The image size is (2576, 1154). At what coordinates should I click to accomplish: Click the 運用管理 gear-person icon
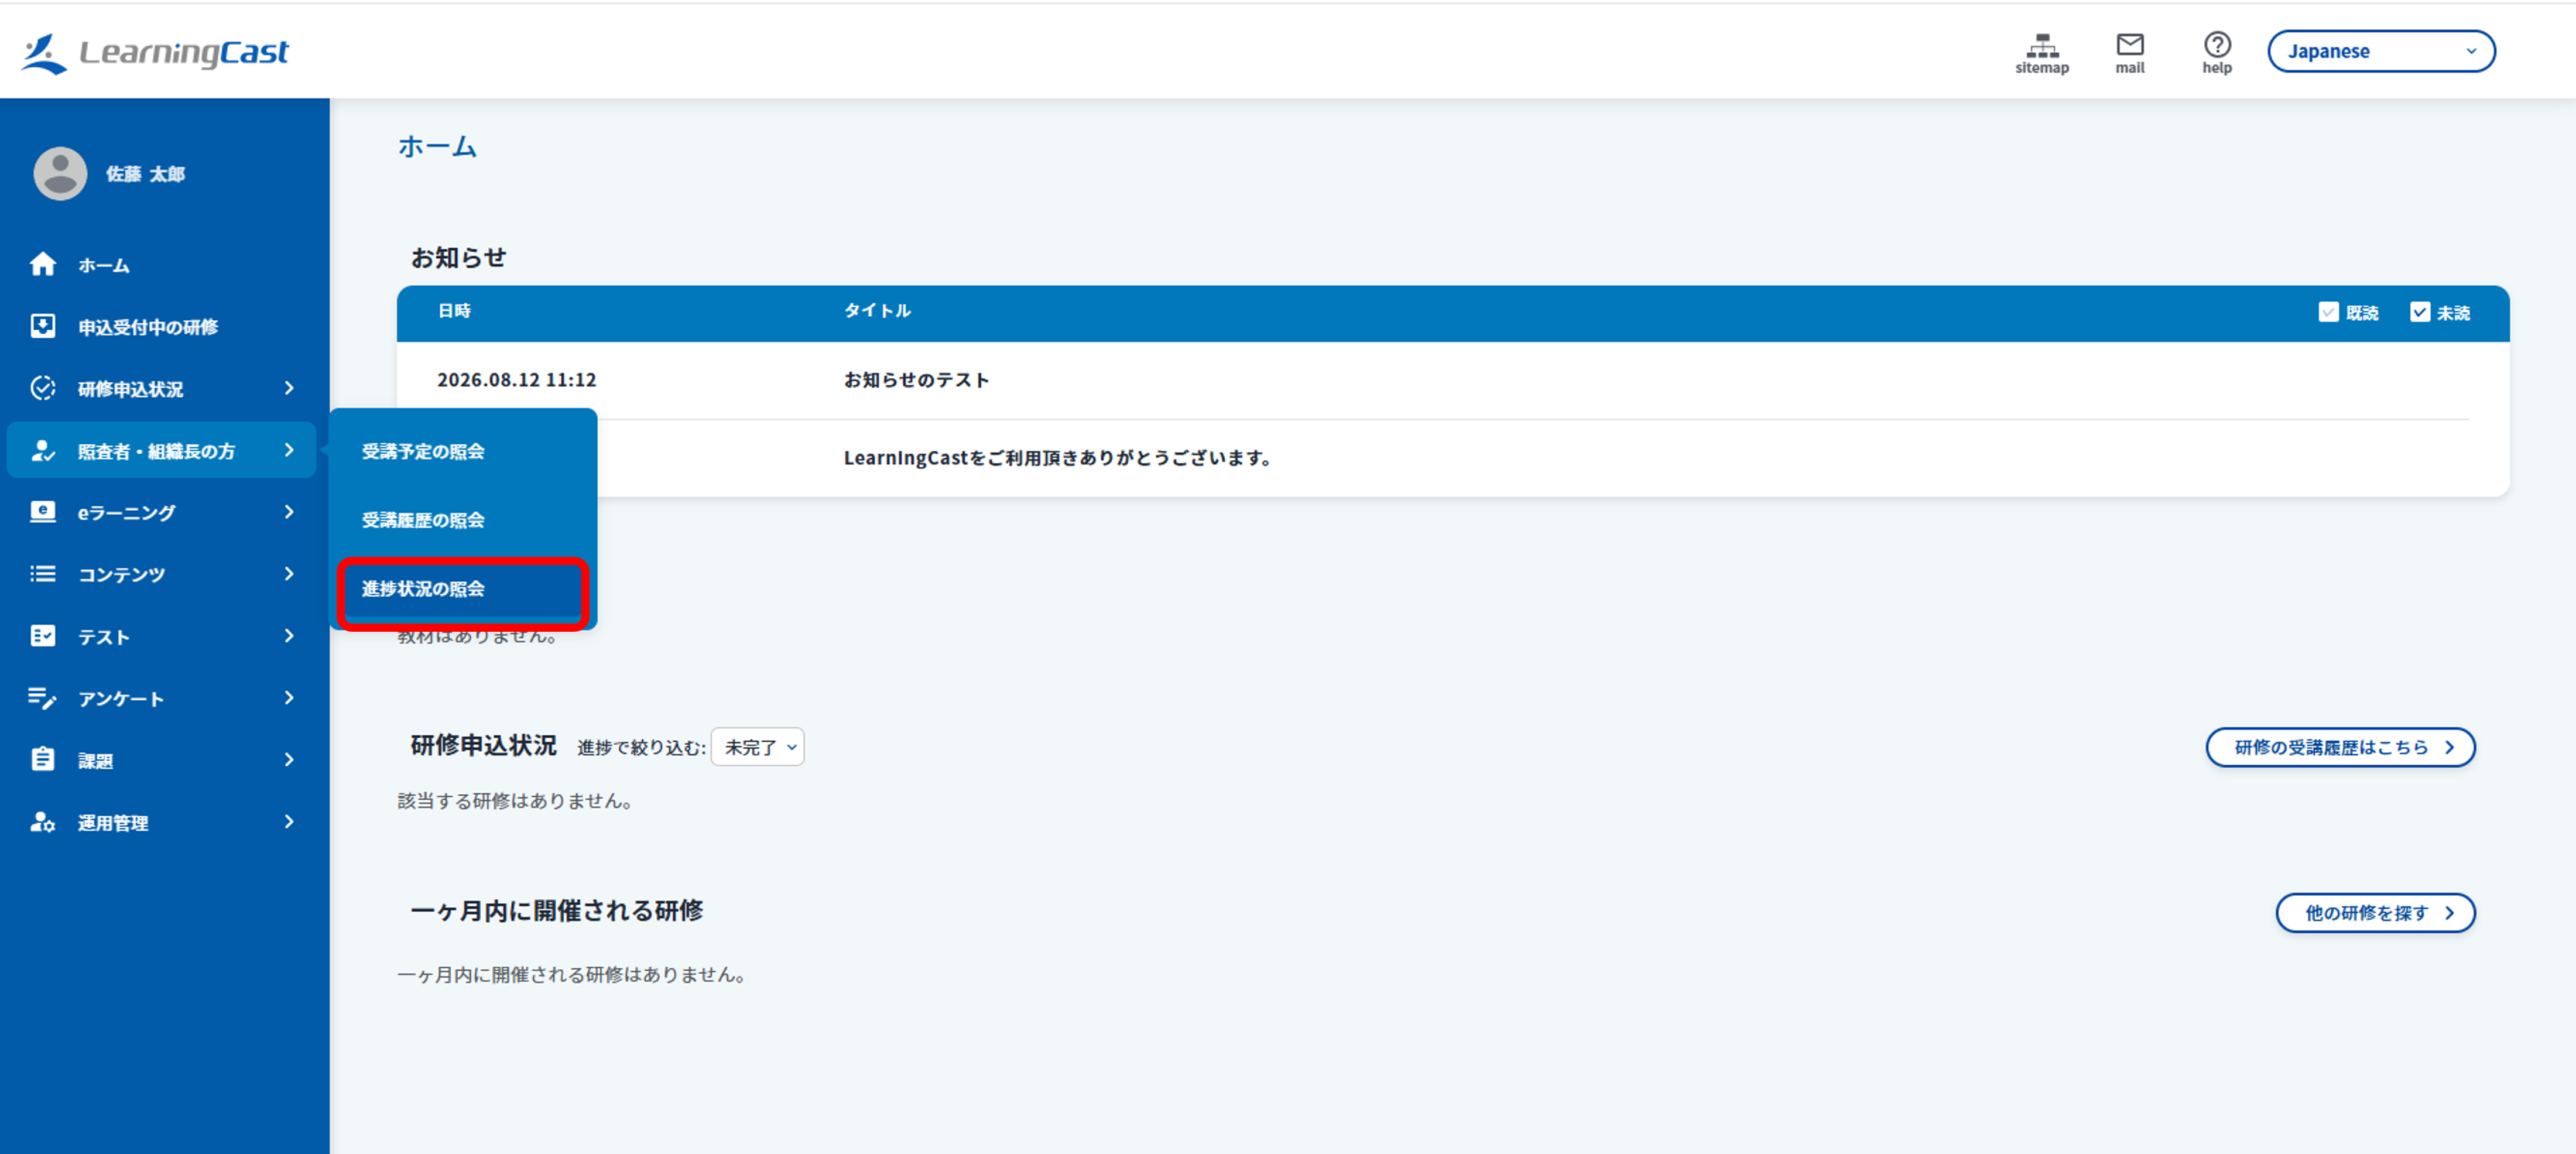(x=43, y=822)
